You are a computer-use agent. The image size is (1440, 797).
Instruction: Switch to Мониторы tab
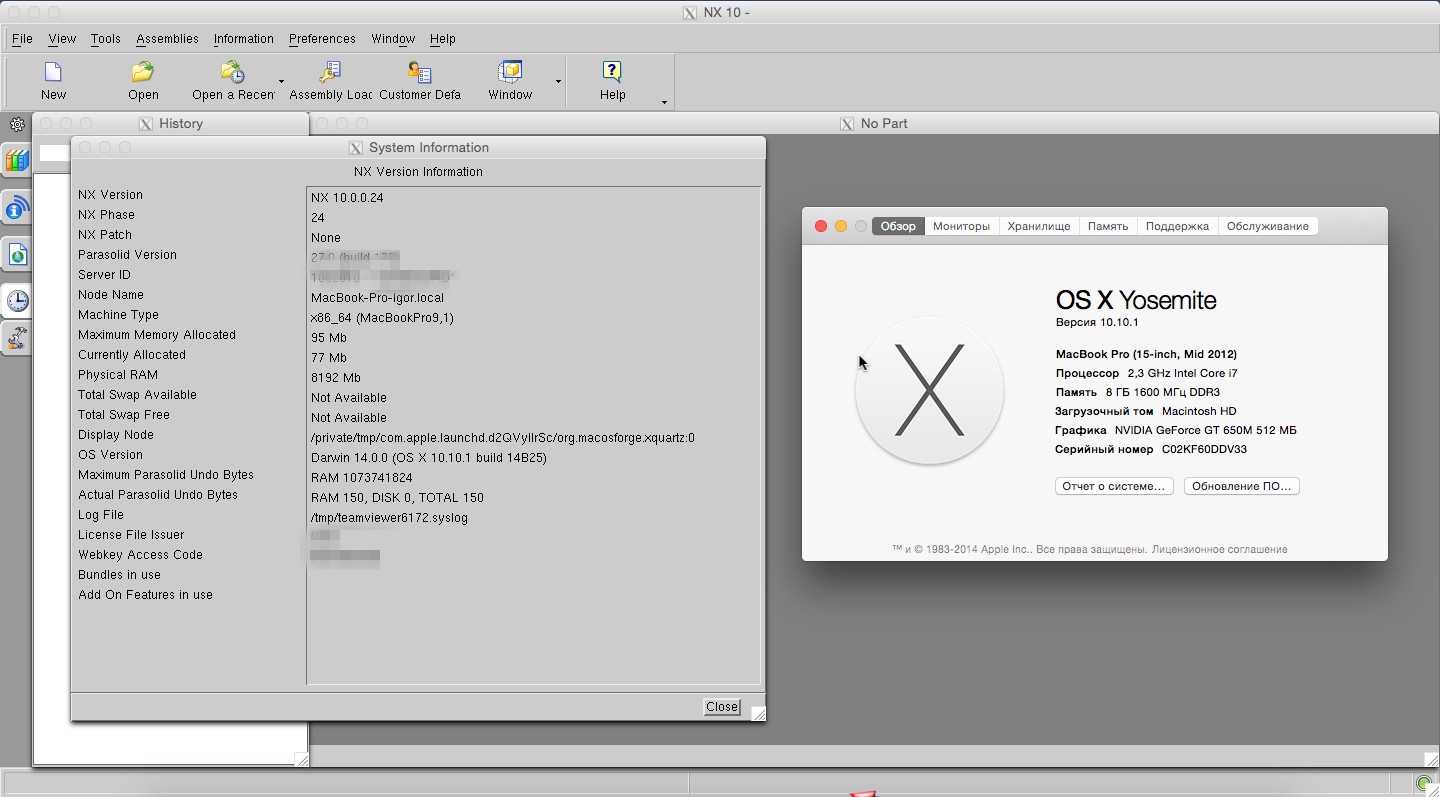click(x=961, y=226)
